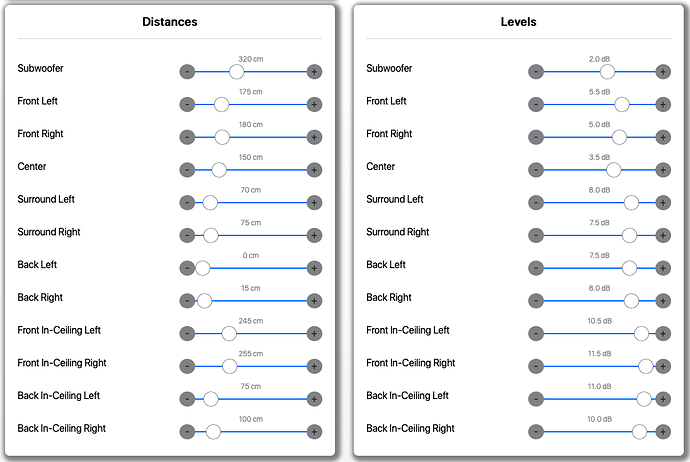Decrease Back In-Ceiling Left distance minus button
This screenshot has width=690, height=462.
click(x=187, y=399)
